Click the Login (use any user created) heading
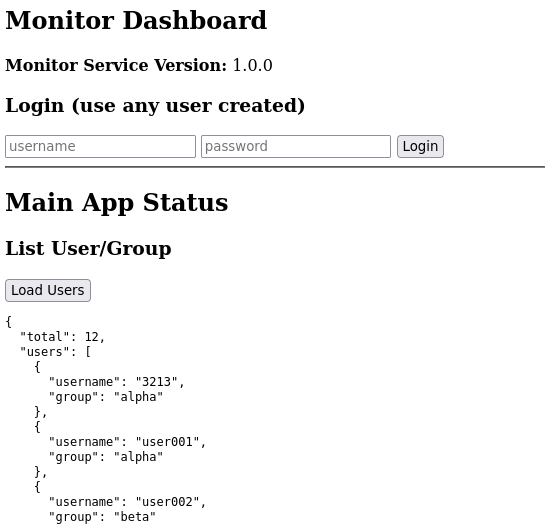This screenshot has width=549, height=525. tap(155, 106)
